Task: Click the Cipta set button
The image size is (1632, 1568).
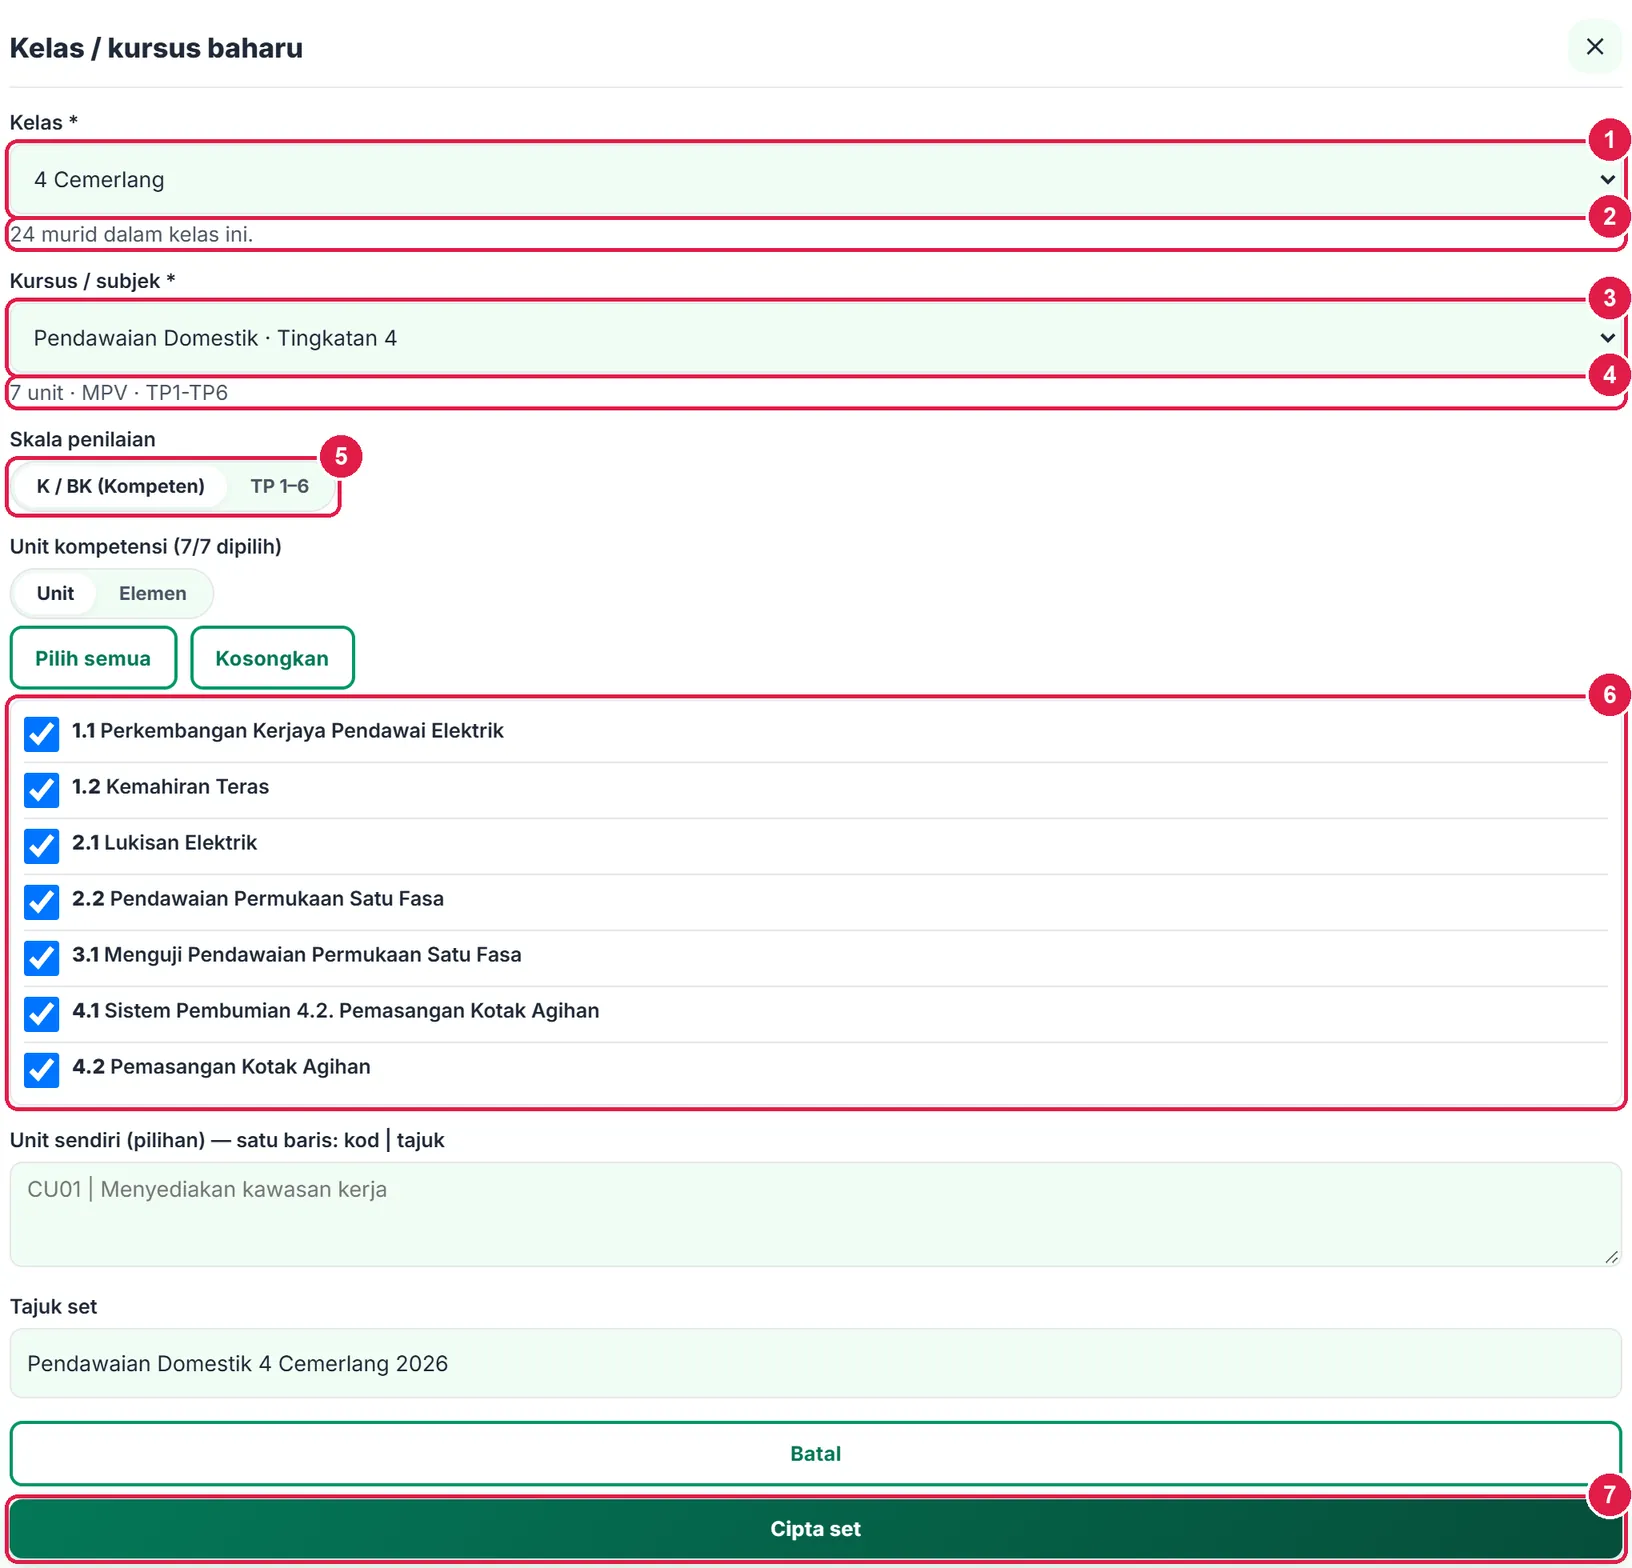Action: 815,1528
